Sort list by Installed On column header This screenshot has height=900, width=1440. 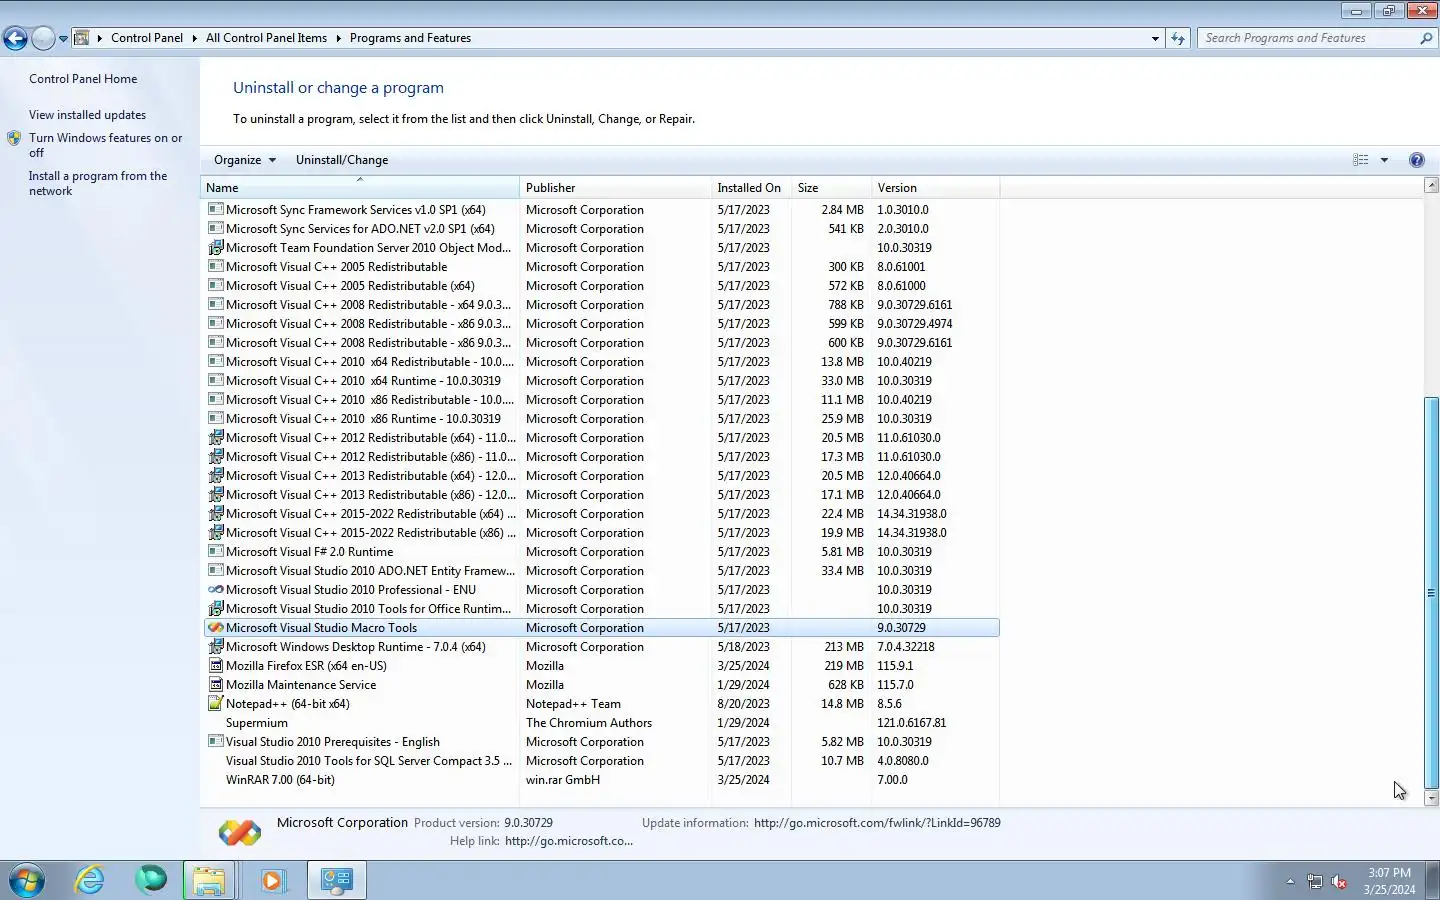750,188
